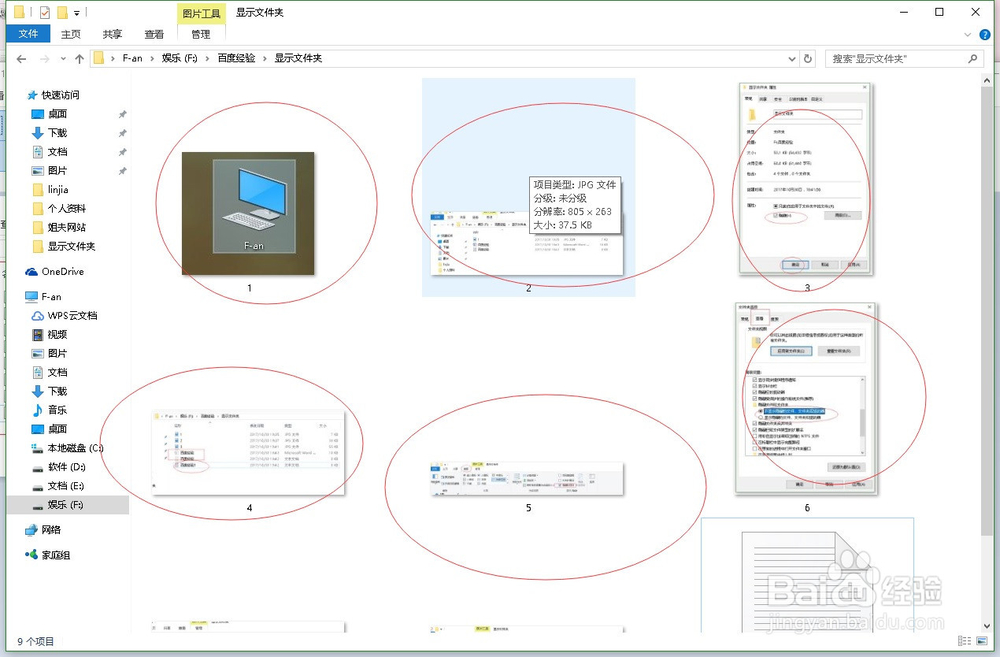Open 本地磁盘 (C:) drive
Viewport: 1000px width, 657px height.
[x=75, y=448]
